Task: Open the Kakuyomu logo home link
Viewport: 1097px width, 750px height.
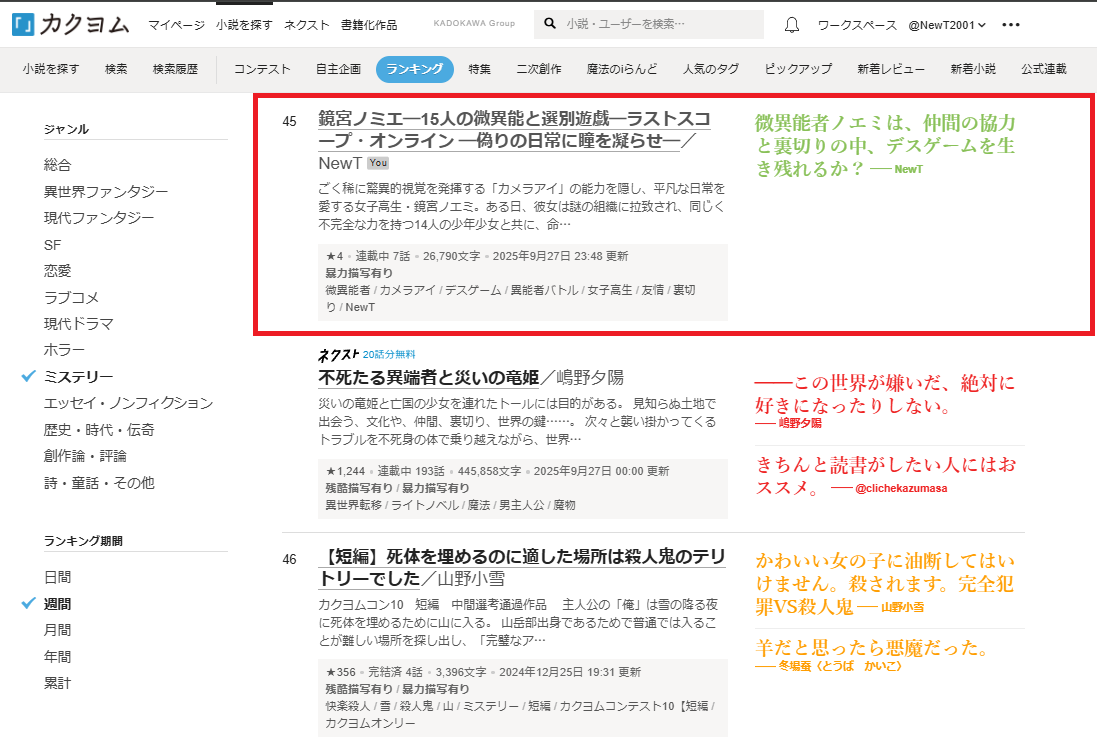Action: 71,24
